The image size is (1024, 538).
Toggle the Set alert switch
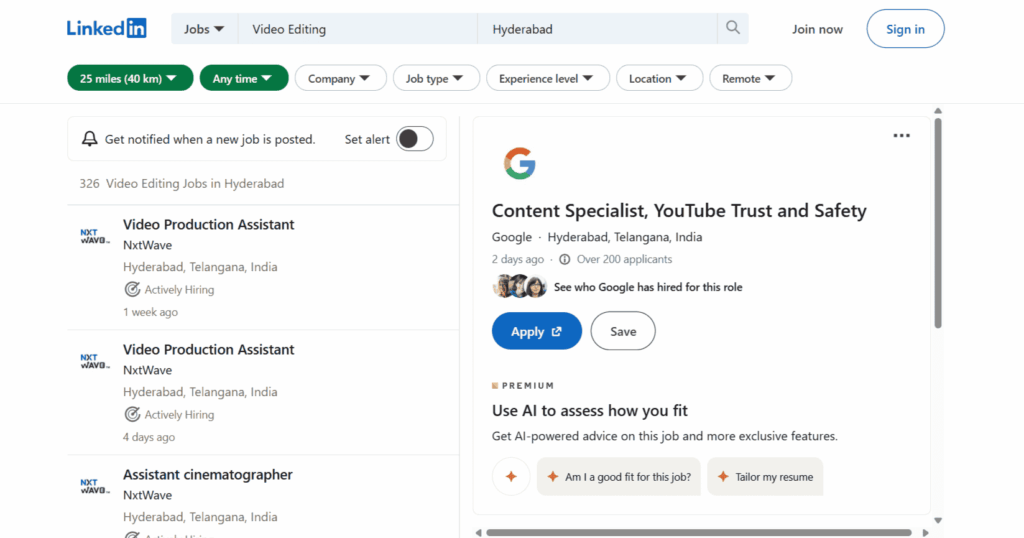coord(415,138)
